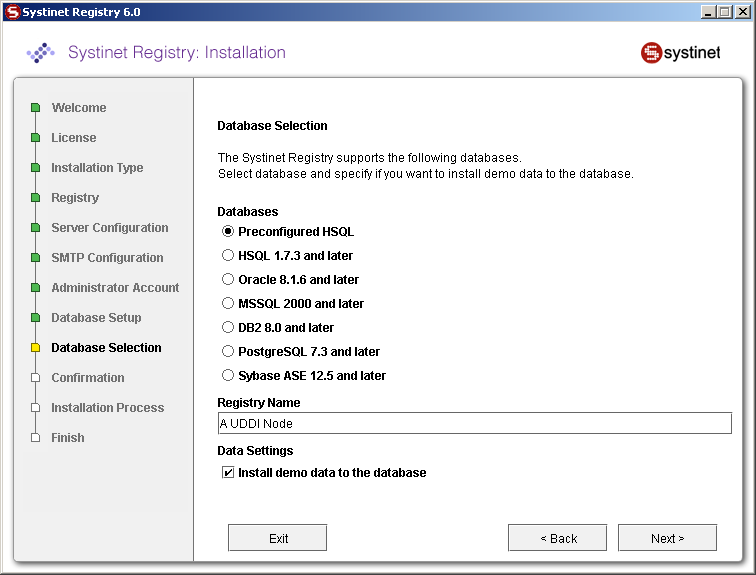Image resolution: width=756 pixels, height=575 pixels.
Task: Click the Systinet Registry: Installation title
Action: [x=177, y=52]
